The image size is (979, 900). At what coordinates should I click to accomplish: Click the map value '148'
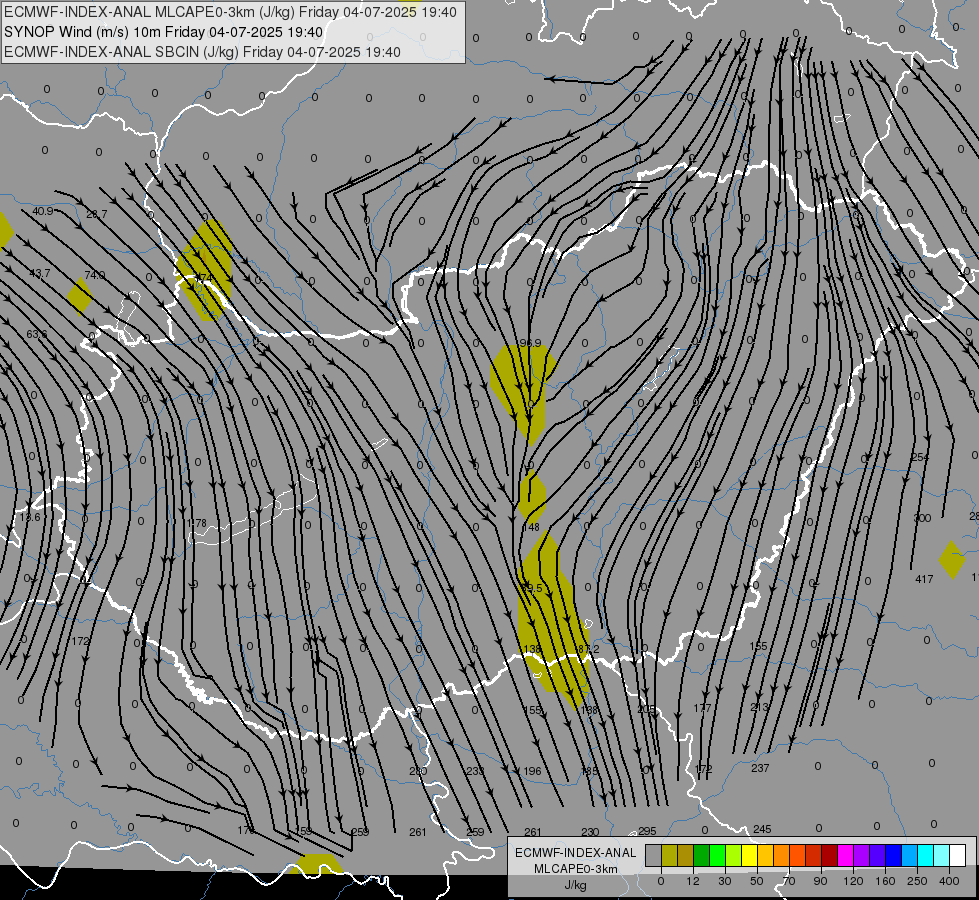pos(531,527)
